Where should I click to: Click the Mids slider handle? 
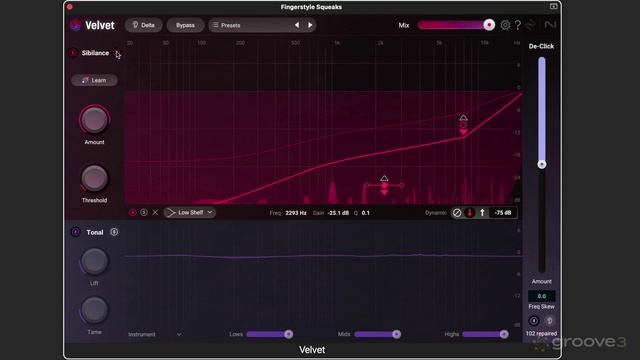click(396, 334)
